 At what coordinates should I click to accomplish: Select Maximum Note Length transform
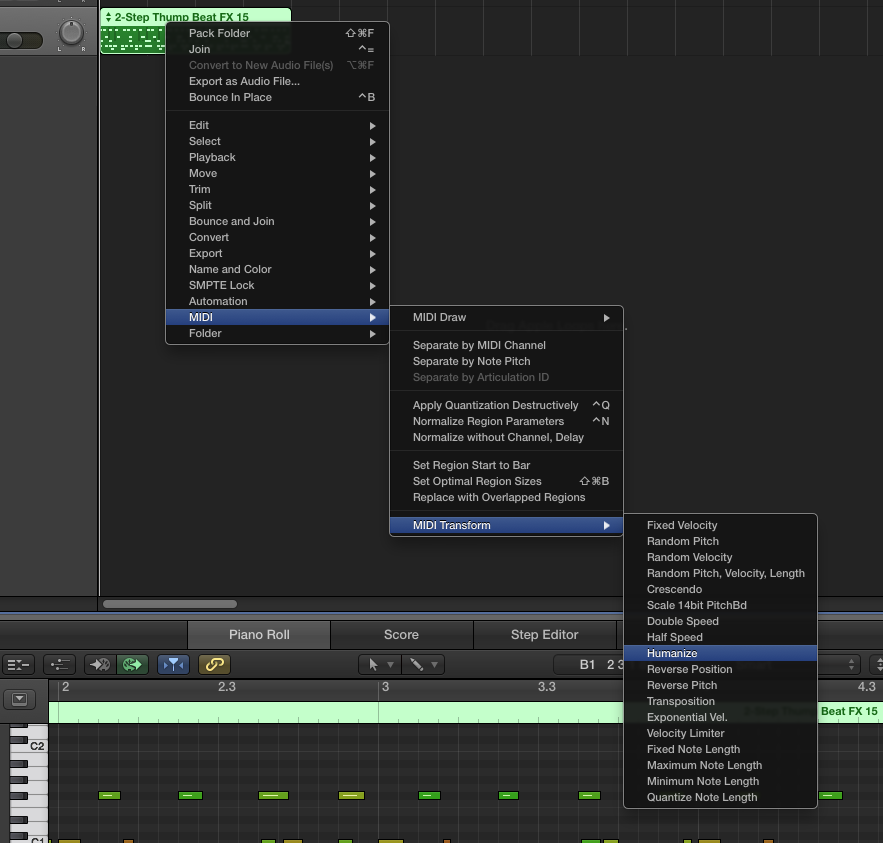[x=720, y=765]
